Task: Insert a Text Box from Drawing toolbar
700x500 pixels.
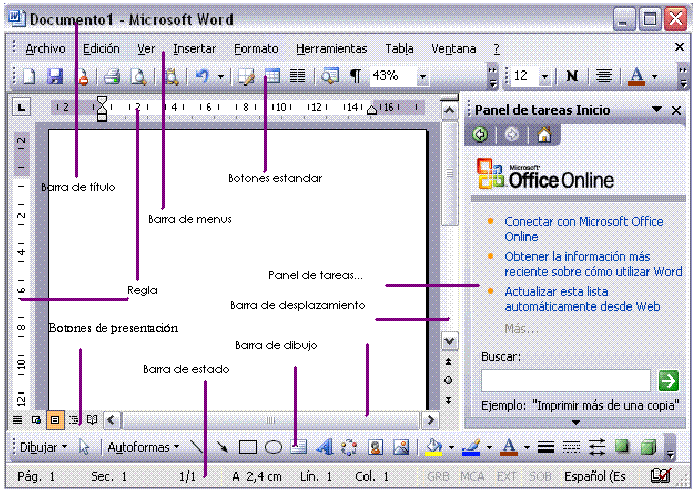Action: pyautogui.click(x=299, y=446)
